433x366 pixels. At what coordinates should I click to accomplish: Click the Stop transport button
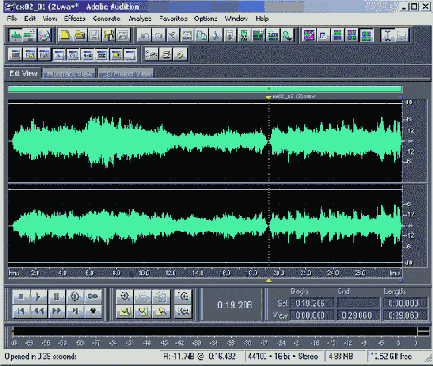(x=21, y=296)
